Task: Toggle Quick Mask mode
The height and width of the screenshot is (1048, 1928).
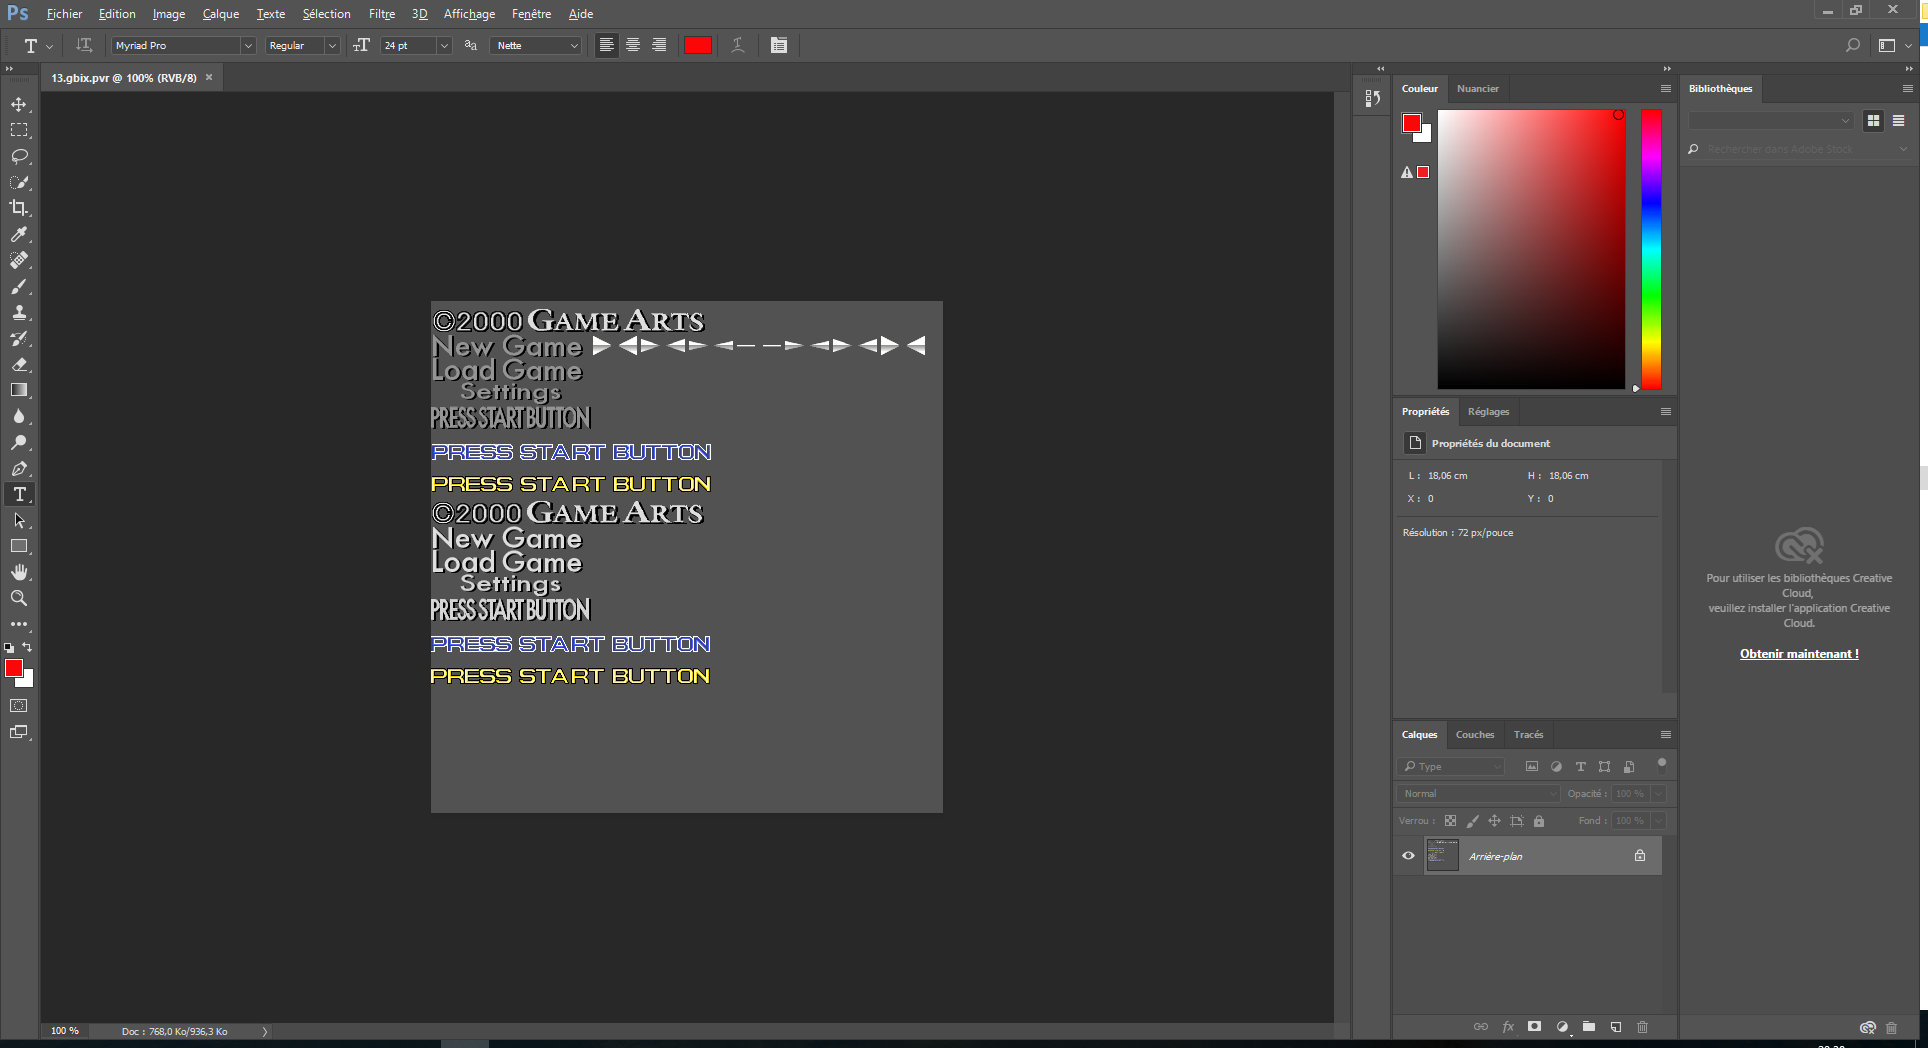Action: (19, 706)
